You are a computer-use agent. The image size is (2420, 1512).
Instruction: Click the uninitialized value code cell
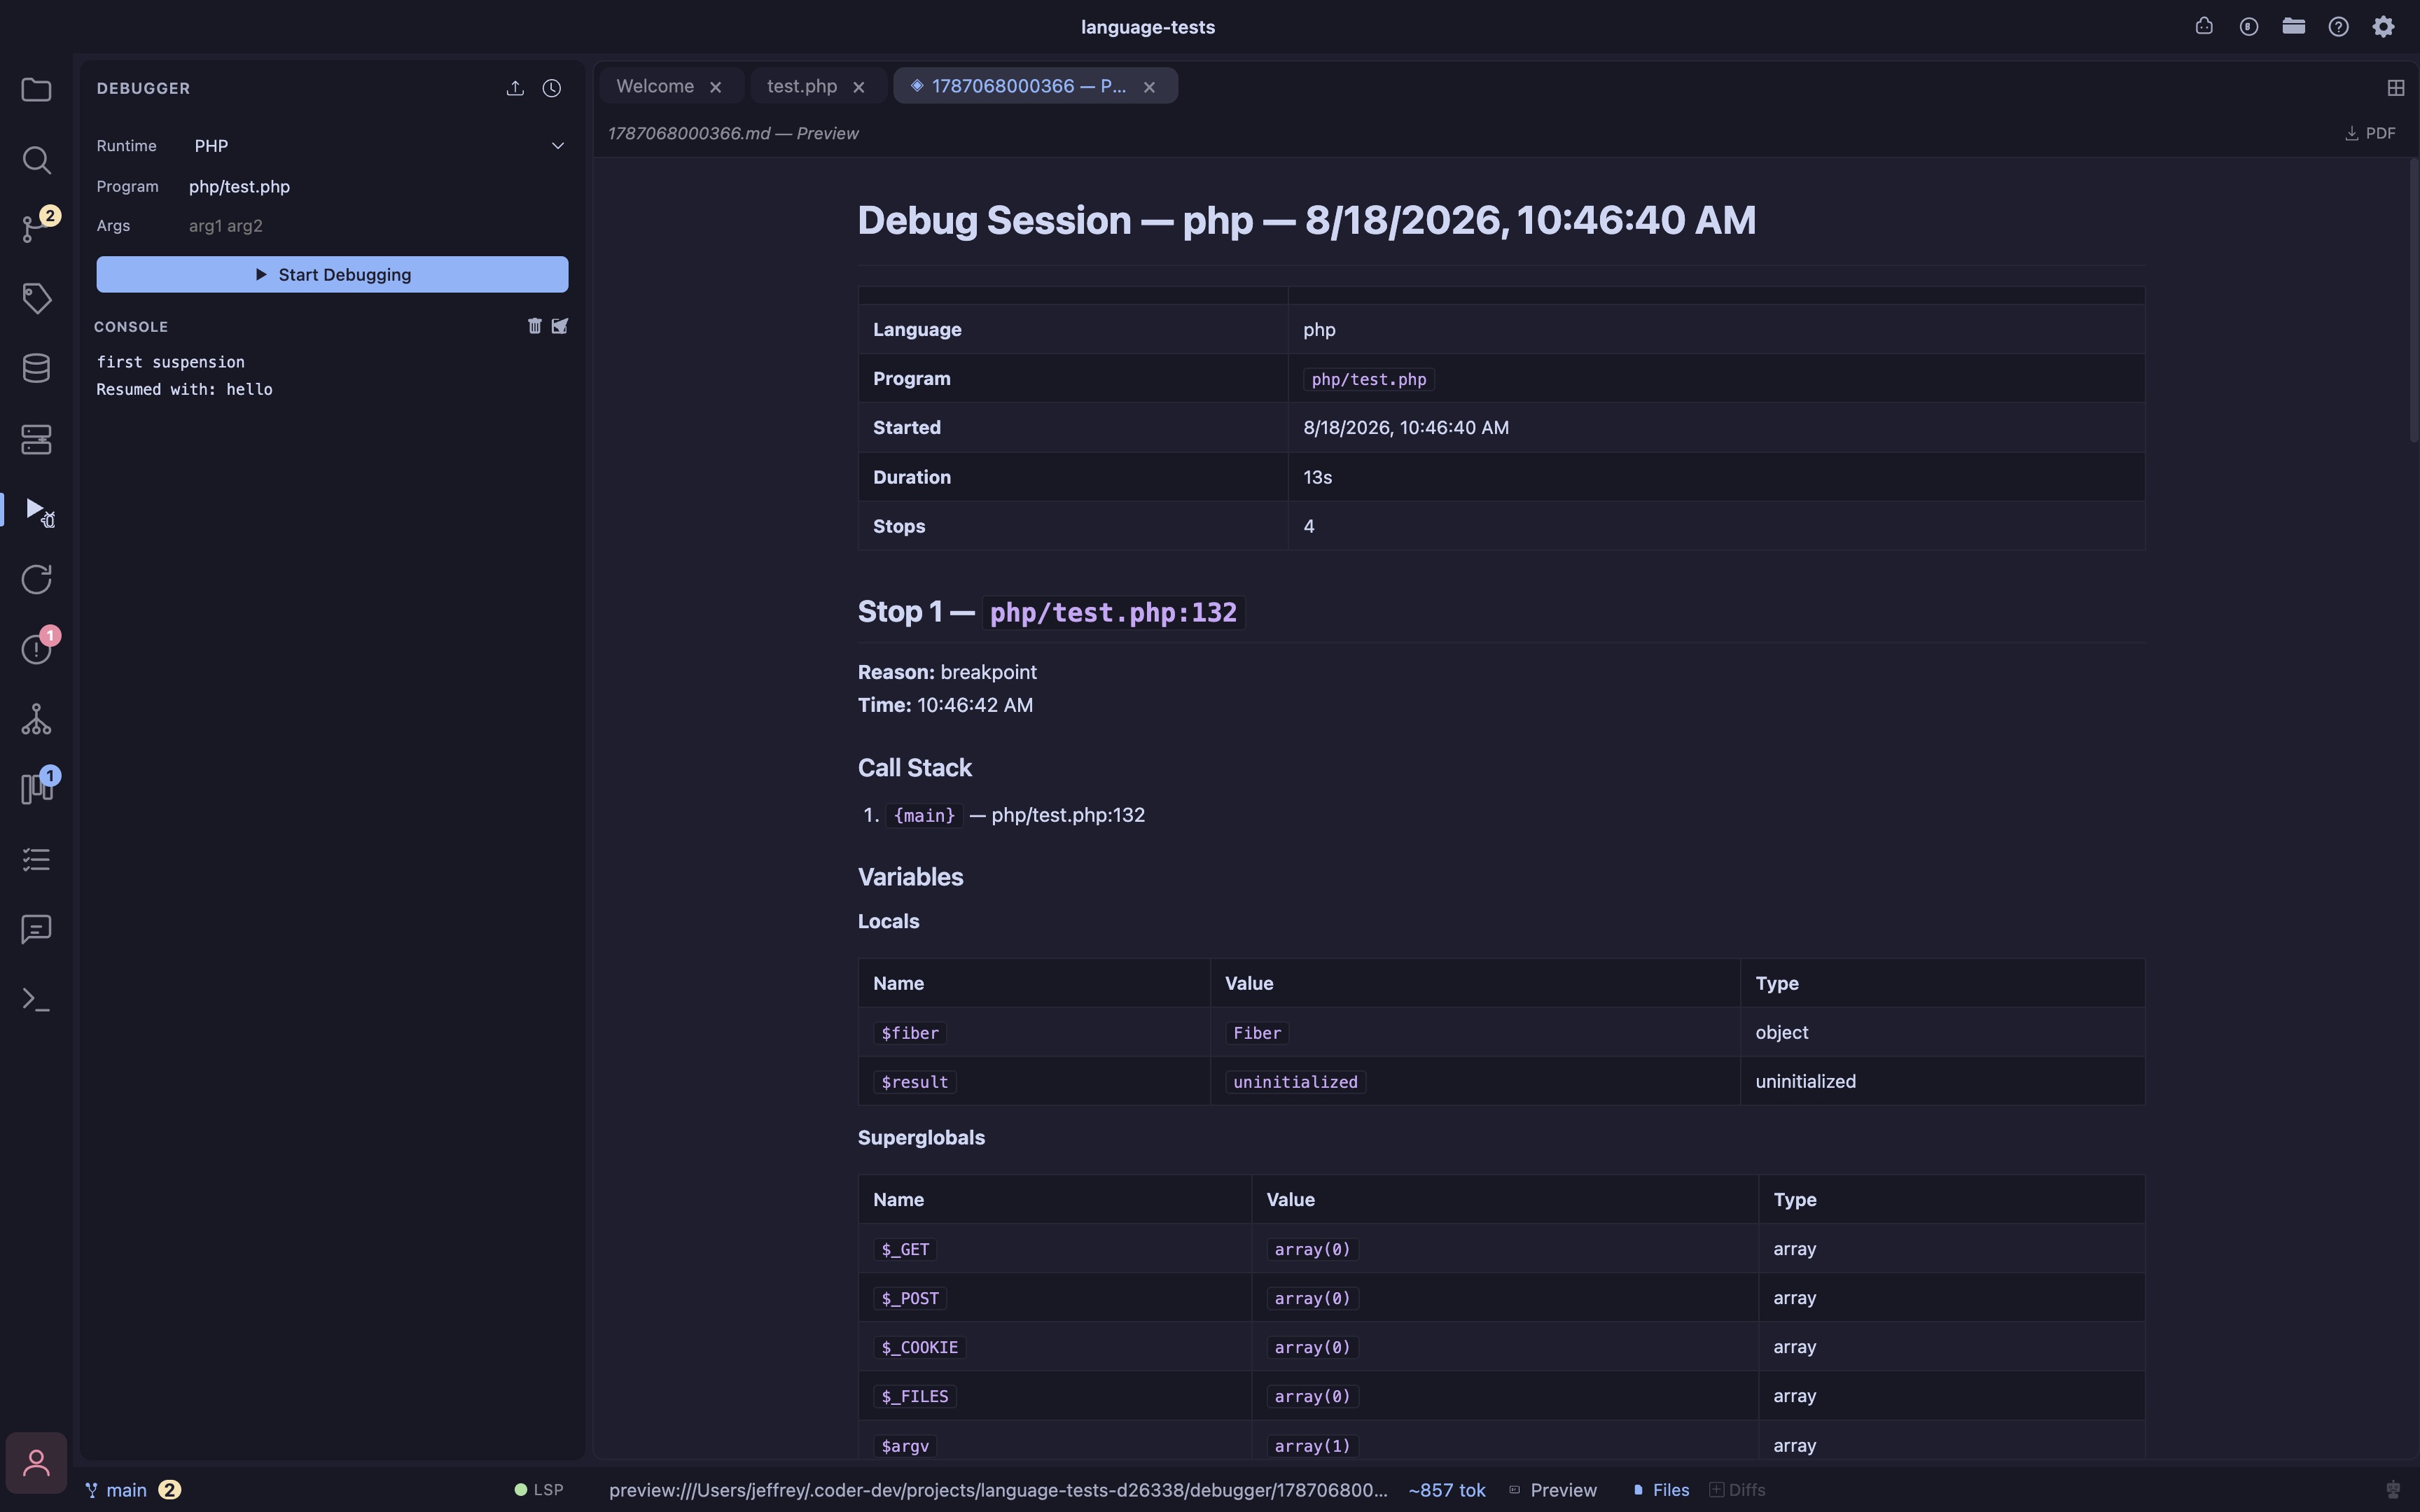1296,1082
